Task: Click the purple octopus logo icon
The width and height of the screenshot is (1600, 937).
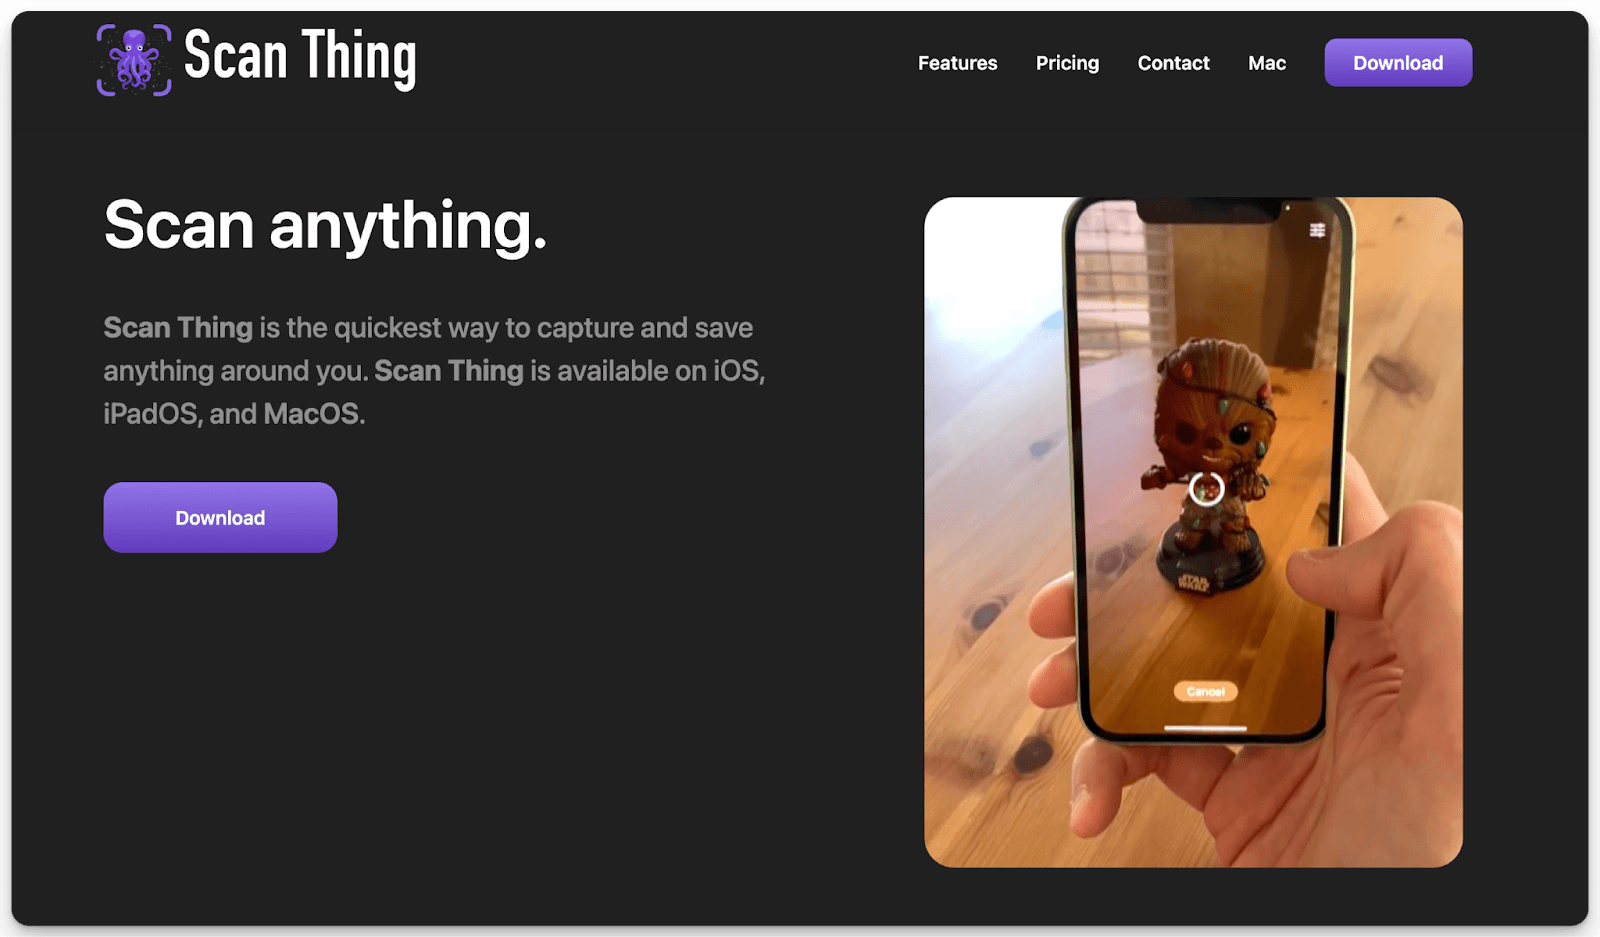Action: point(134,60)
